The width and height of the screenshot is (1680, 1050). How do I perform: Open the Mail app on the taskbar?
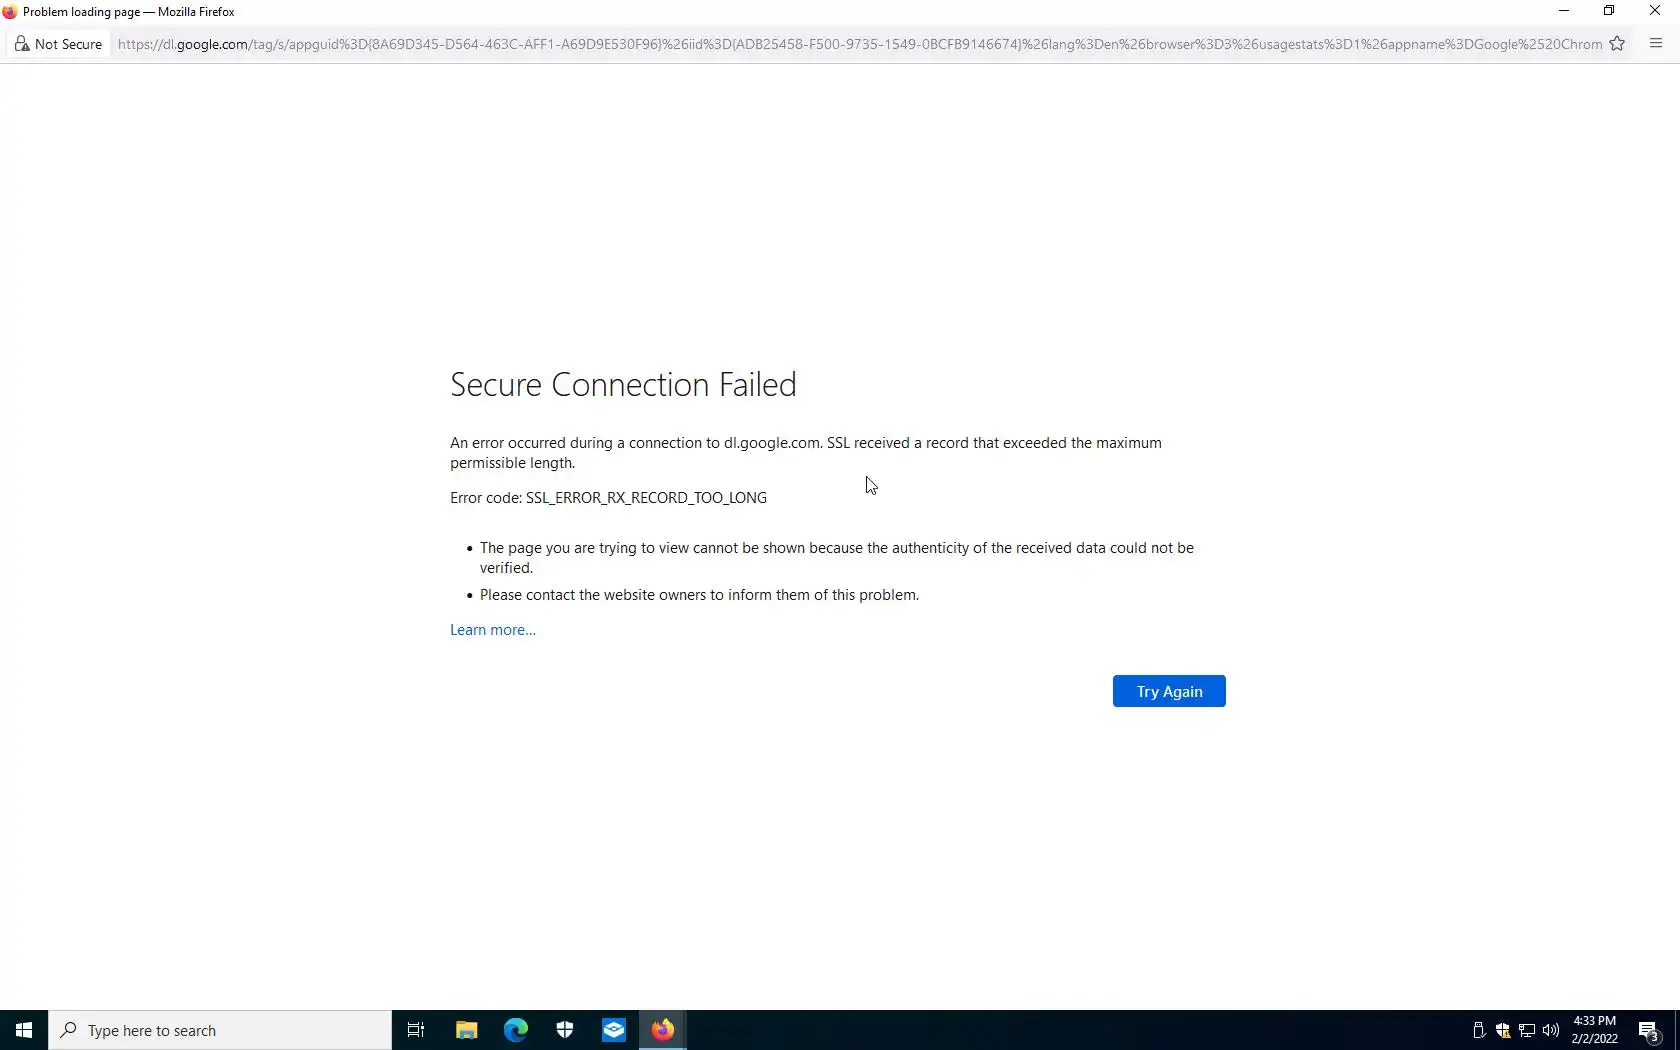[614, 1030]
